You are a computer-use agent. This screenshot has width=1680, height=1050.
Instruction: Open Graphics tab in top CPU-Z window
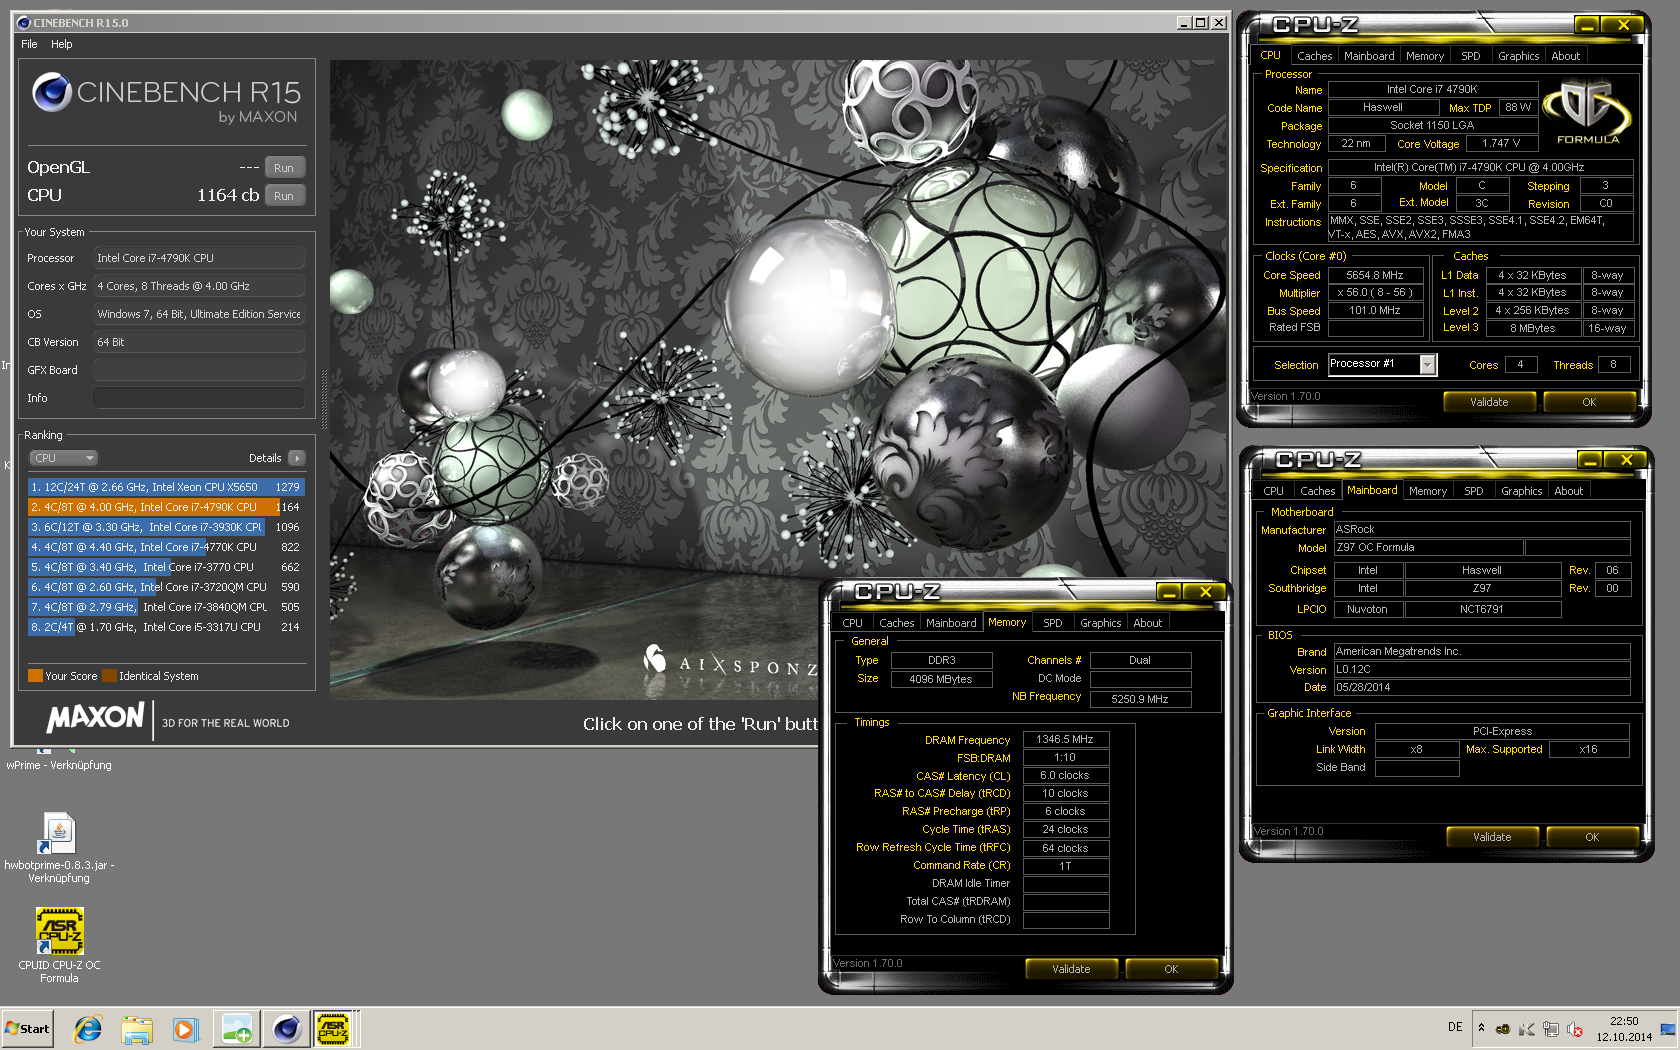point(1518,56)
